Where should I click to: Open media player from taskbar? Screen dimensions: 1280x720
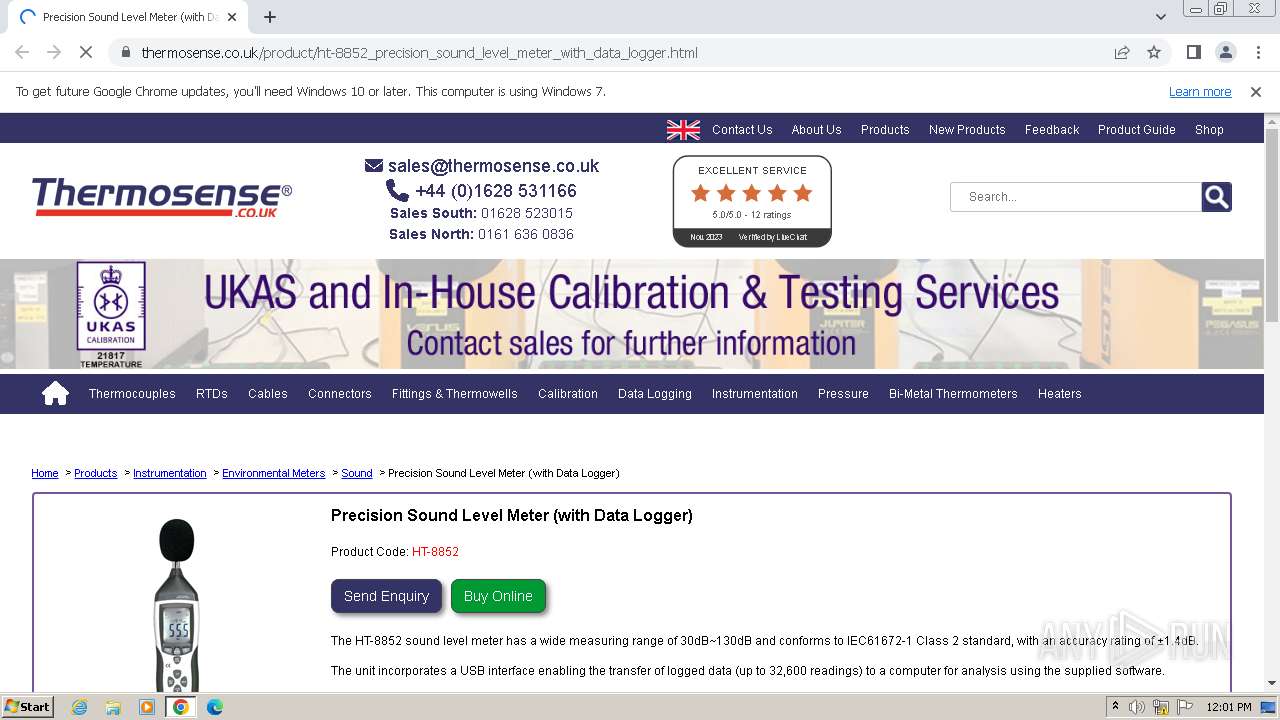(x=147, y=707)
